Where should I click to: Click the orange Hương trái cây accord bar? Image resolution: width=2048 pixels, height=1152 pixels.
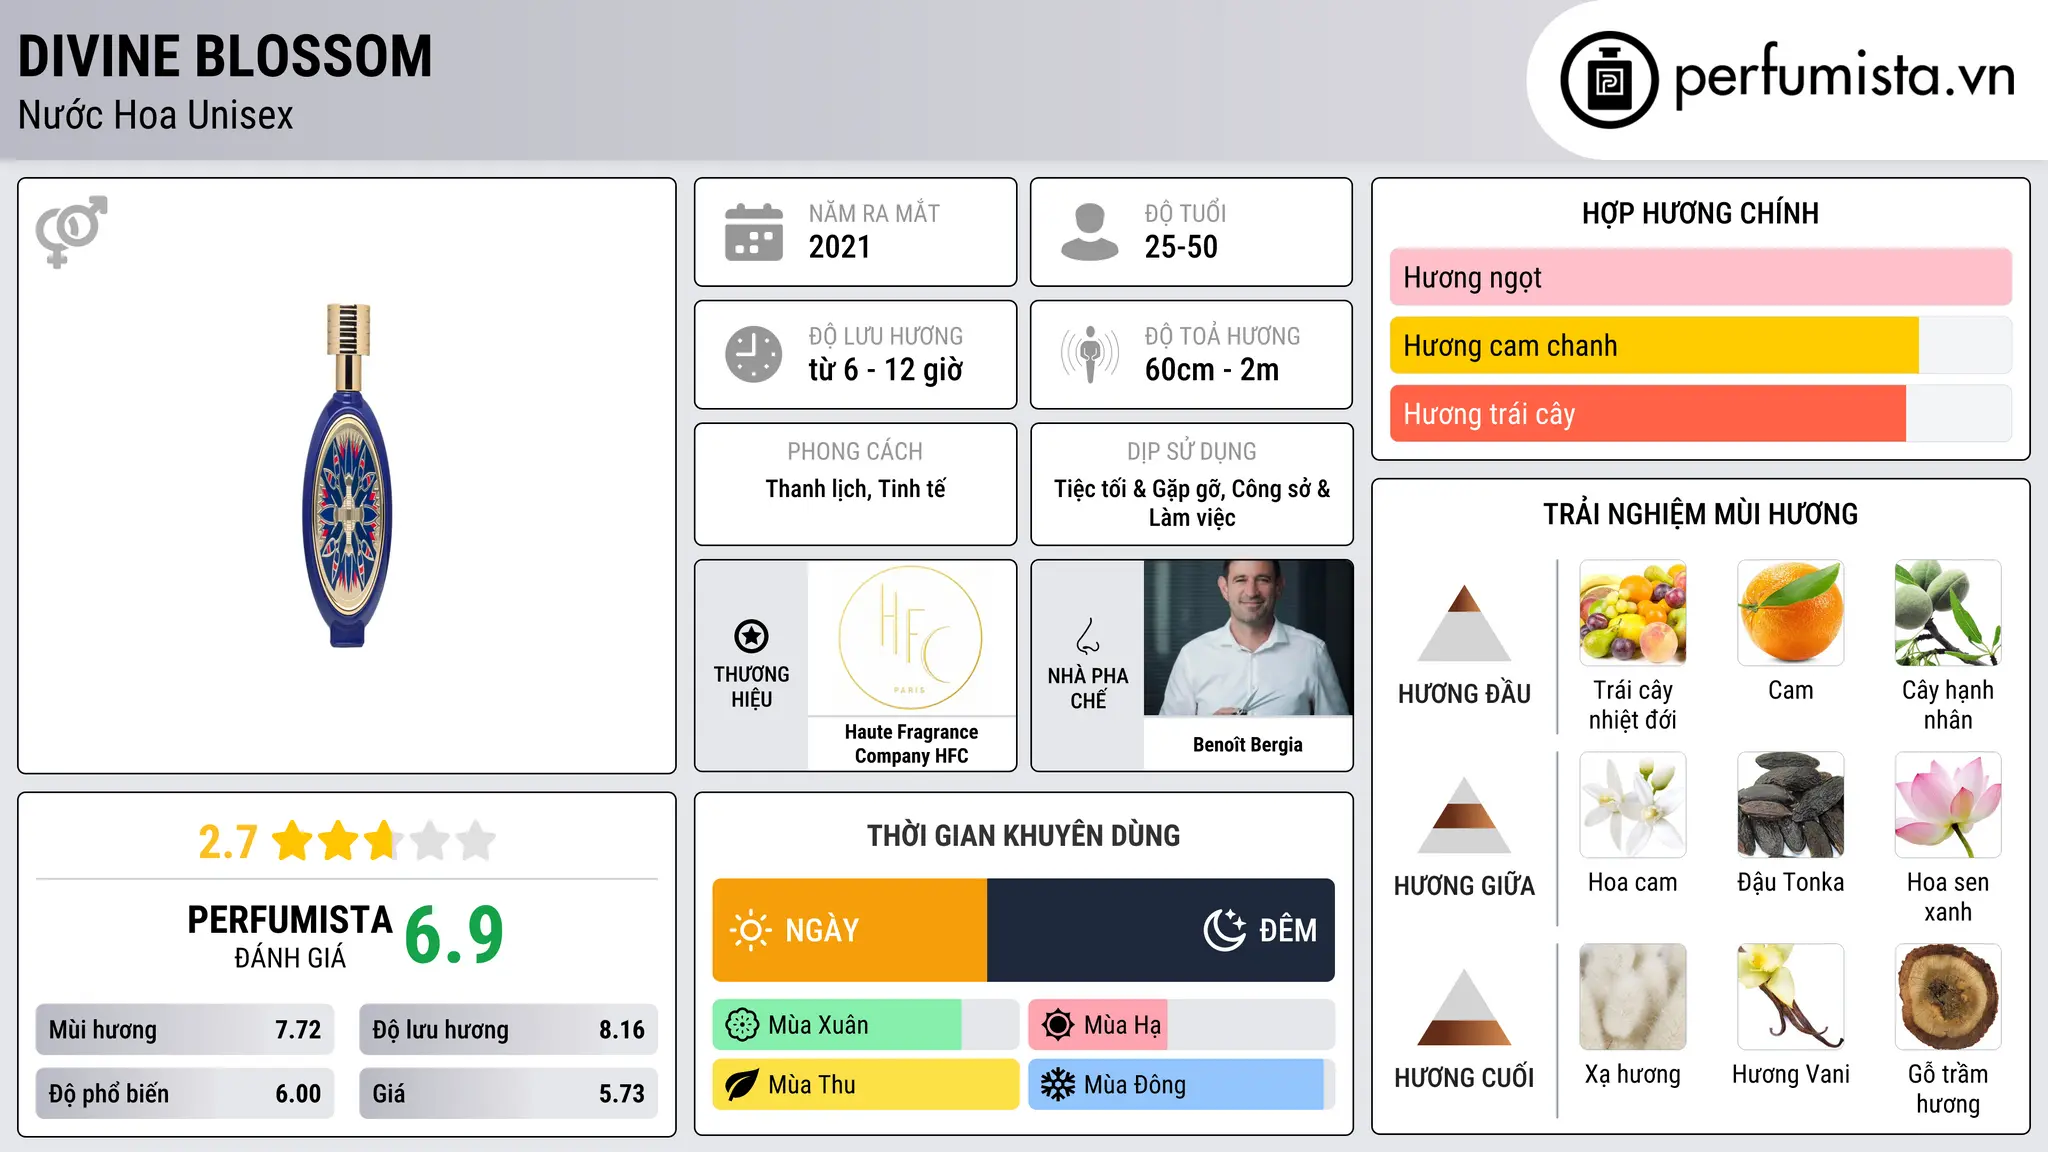[1648, 413]
